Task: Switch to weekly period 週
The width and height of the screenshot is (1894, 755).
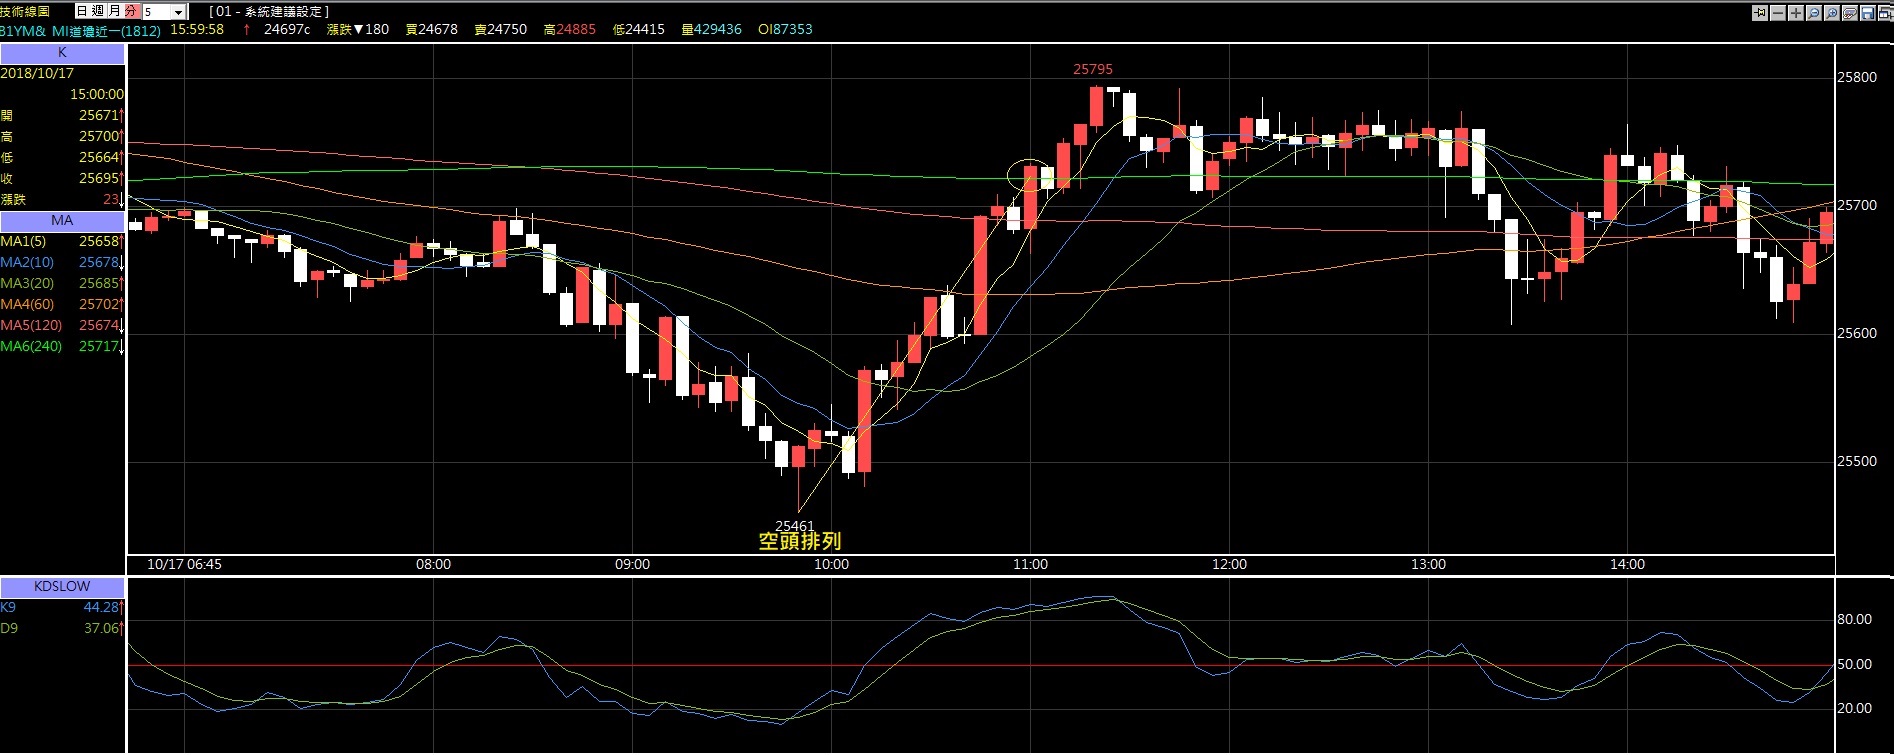Action: [98, 11]
